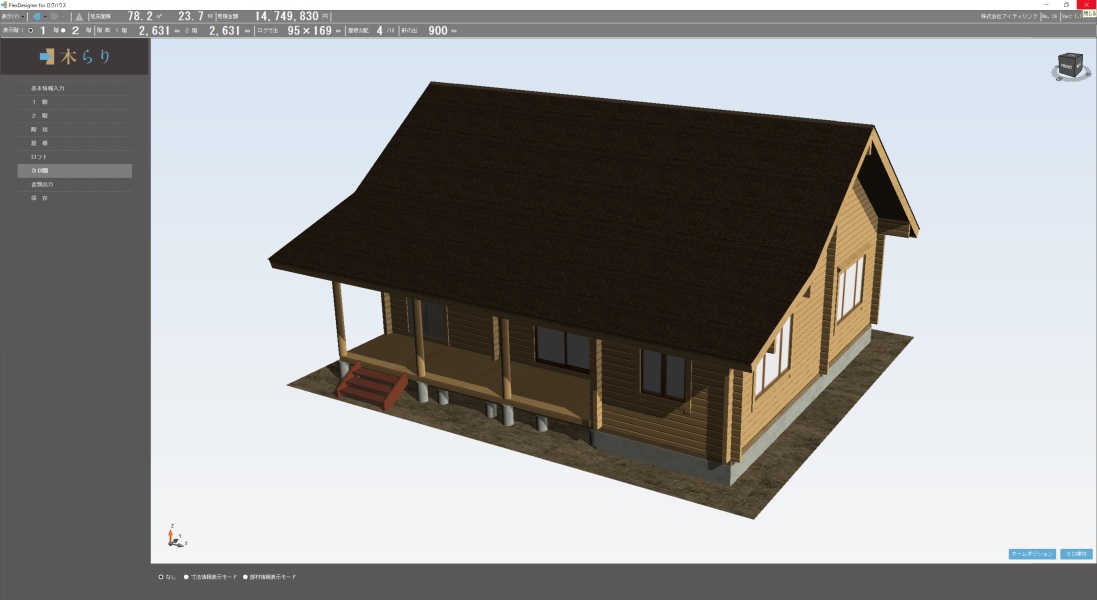This screenshot has width=1097, height=600.
Task: Expand the dropdown arrow beside the back icon
Action: pyautogui.click(x=46, y=17)
